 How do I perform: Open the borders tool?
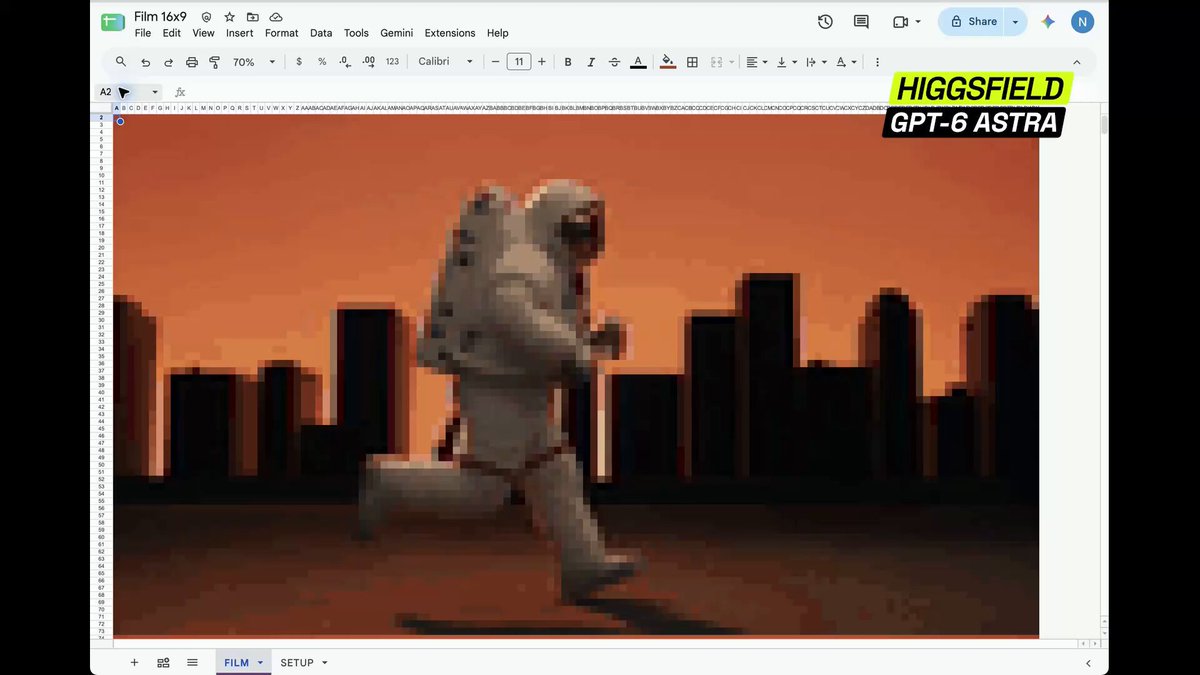[692, 62]
